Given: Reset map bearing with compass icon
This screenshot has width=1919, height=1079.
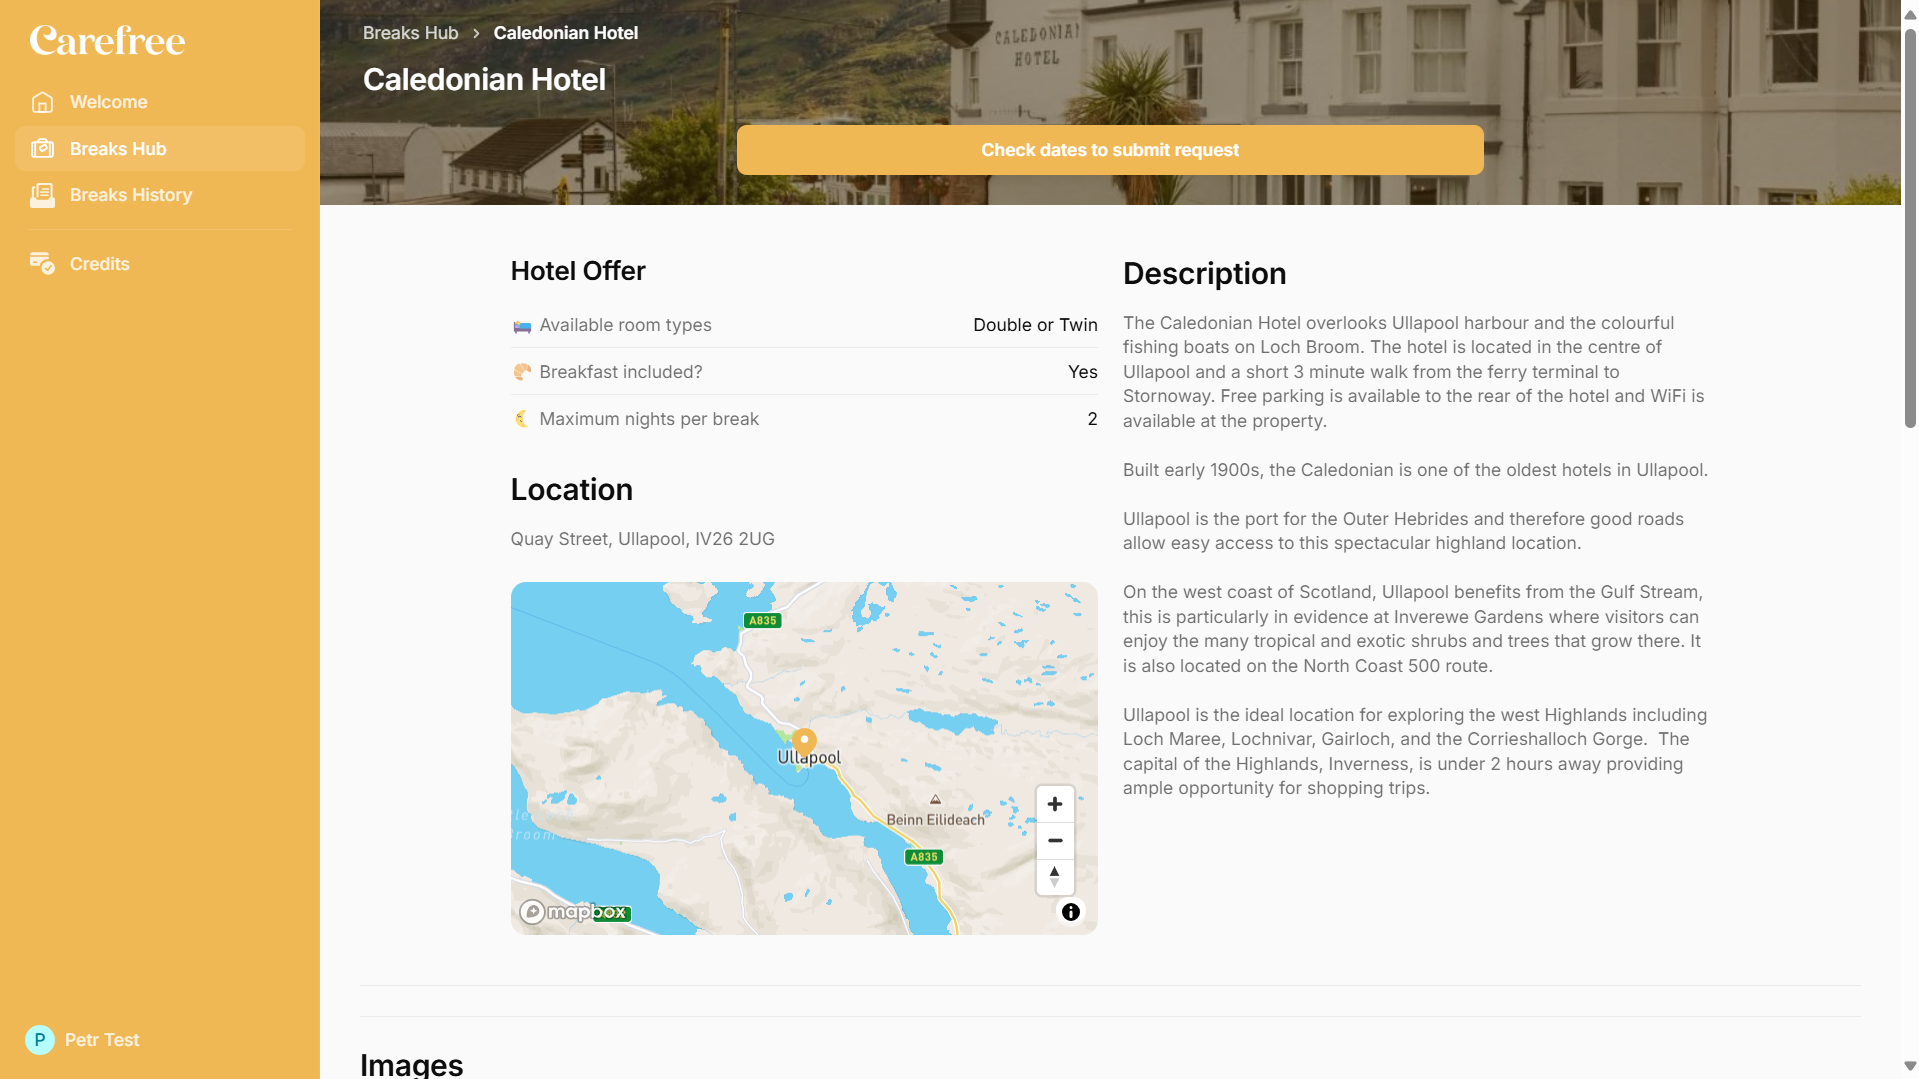Looking at the screenshot, I should pos(1054,877).
